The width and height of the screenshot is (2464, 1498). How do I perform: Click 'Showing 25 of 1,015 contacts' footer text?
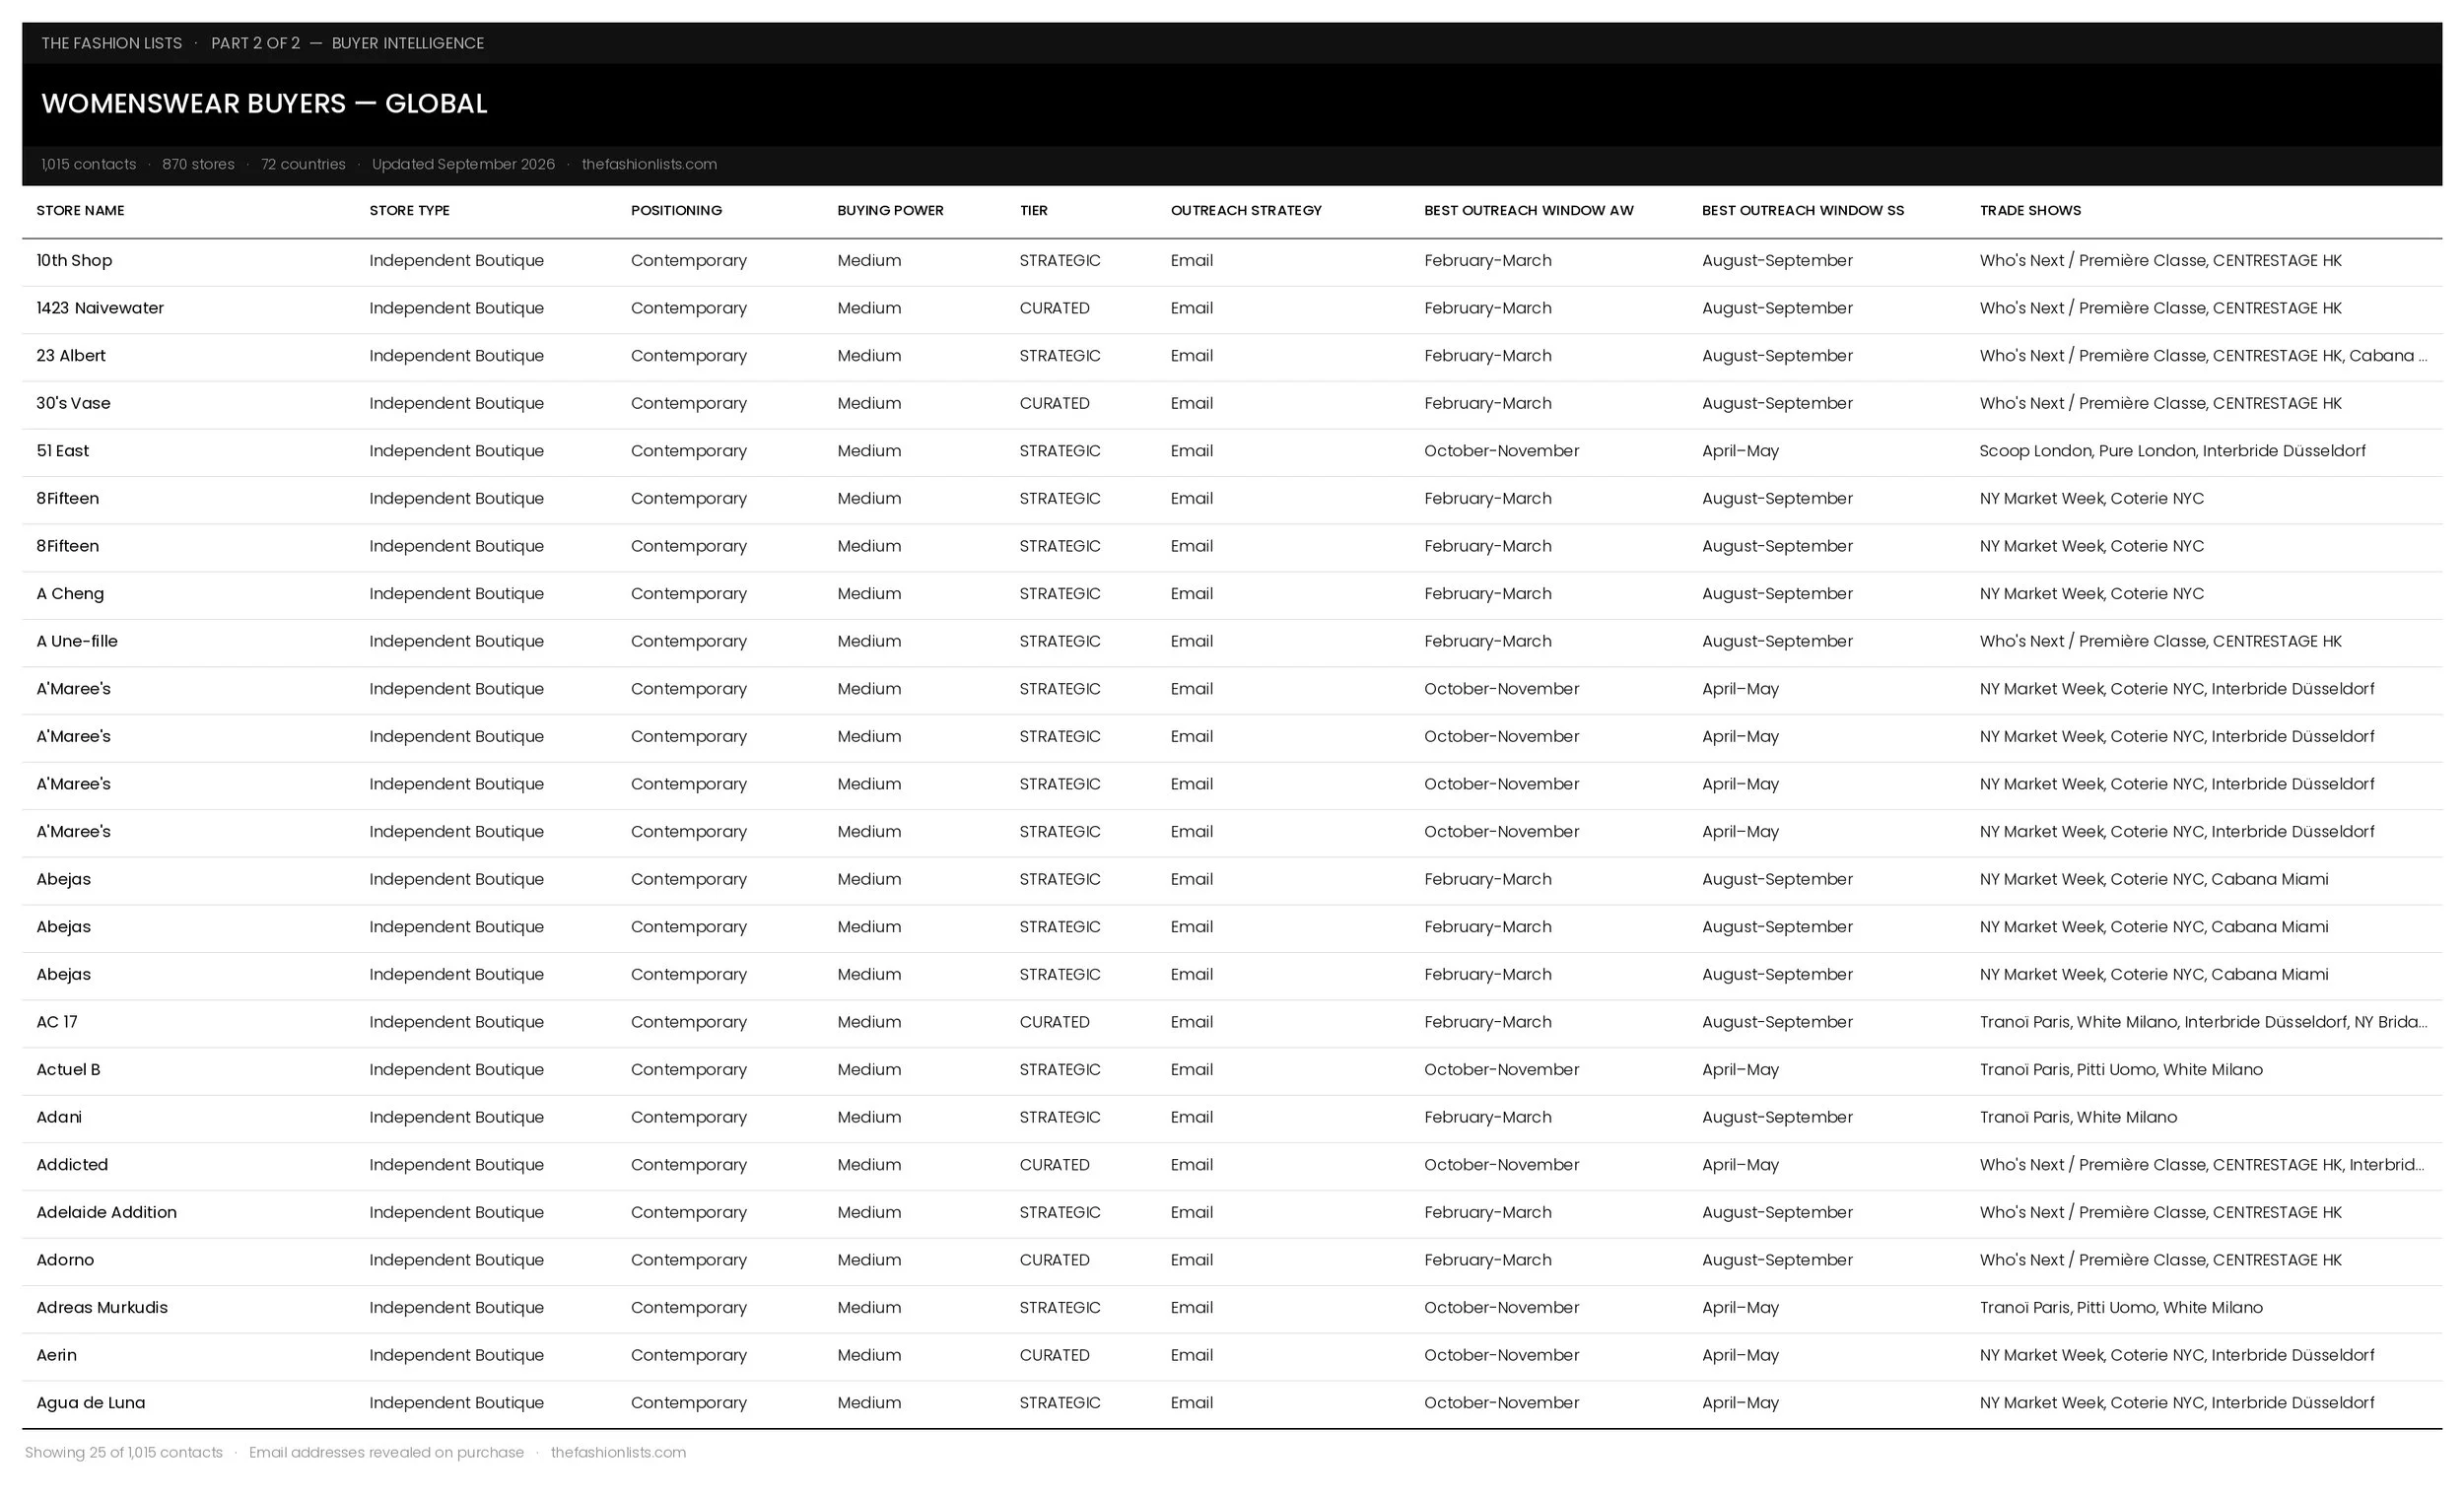[124, 1452]
